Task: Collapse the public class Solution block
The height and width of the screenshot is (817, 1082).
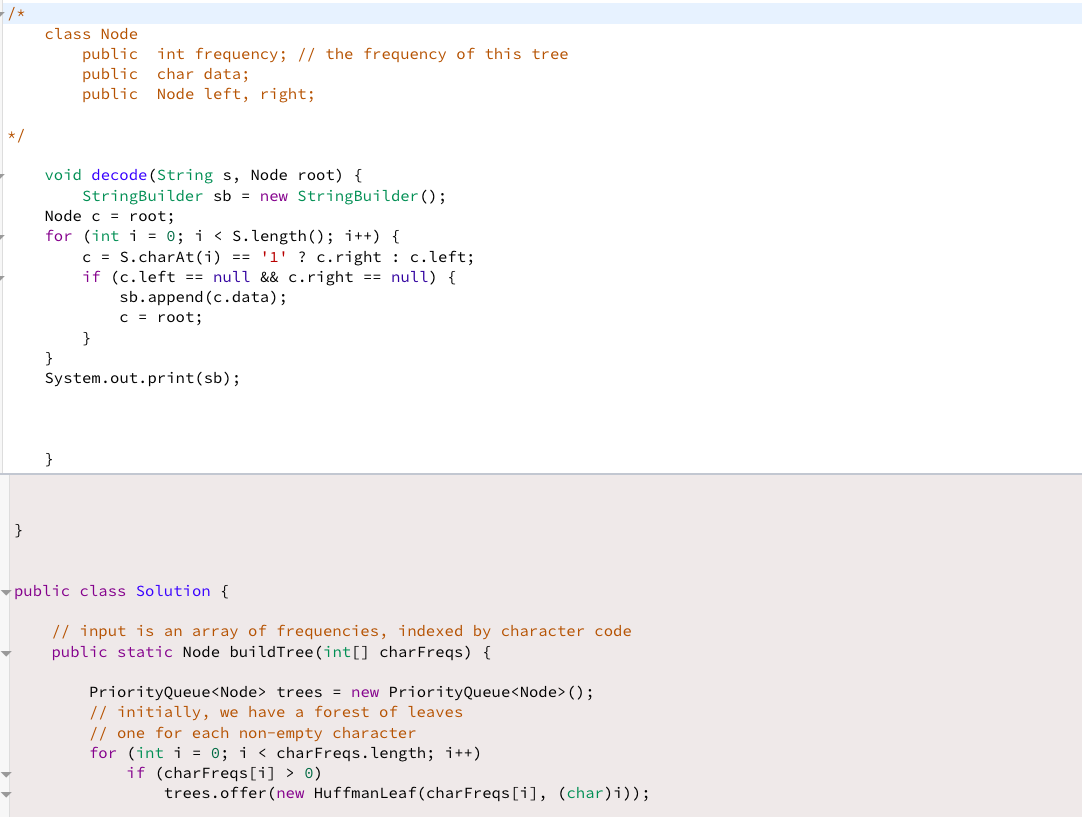Action: (5, 591)
